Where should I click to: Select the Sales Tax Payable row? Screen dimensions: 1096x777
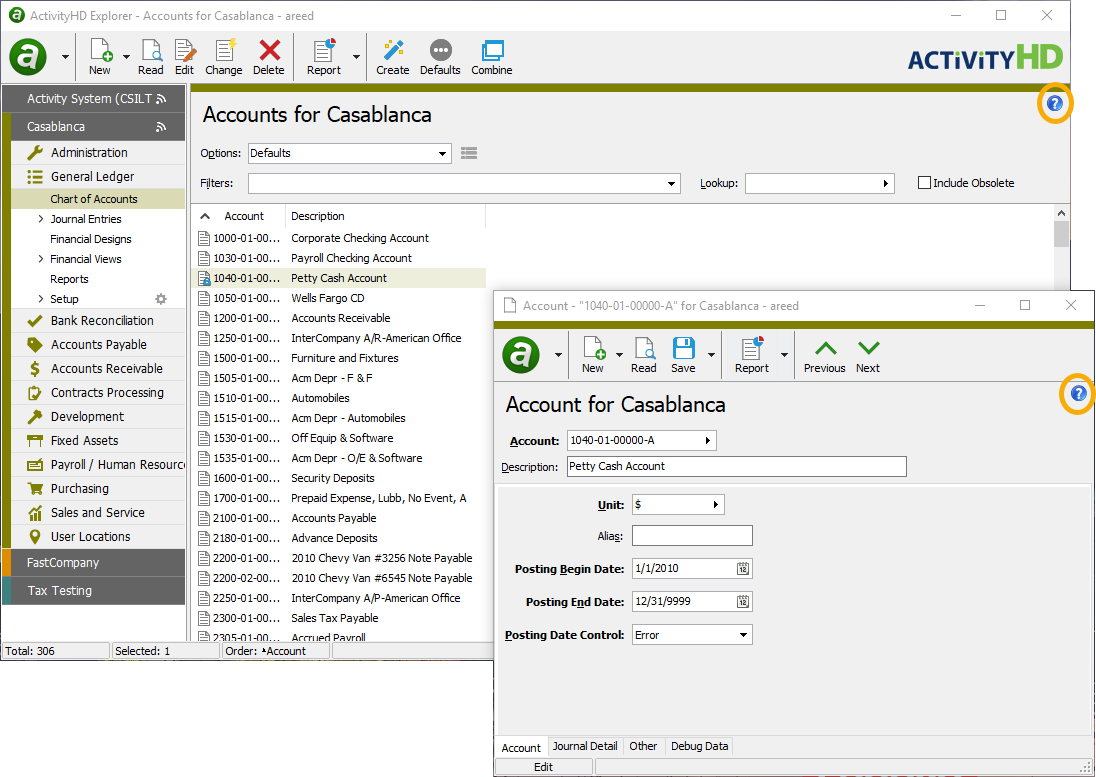[x=338, y=618]
